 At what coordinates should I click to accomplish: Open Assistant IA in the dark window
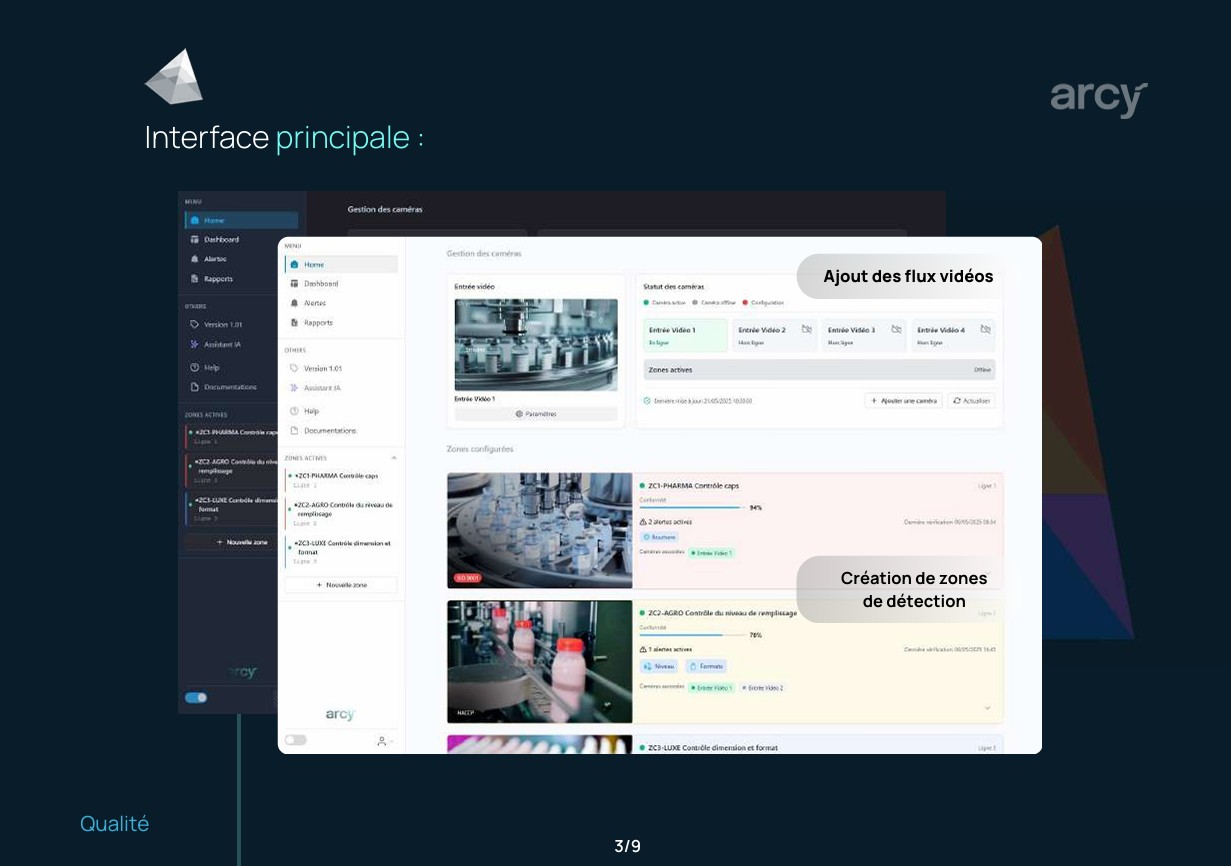click(222, 345)
